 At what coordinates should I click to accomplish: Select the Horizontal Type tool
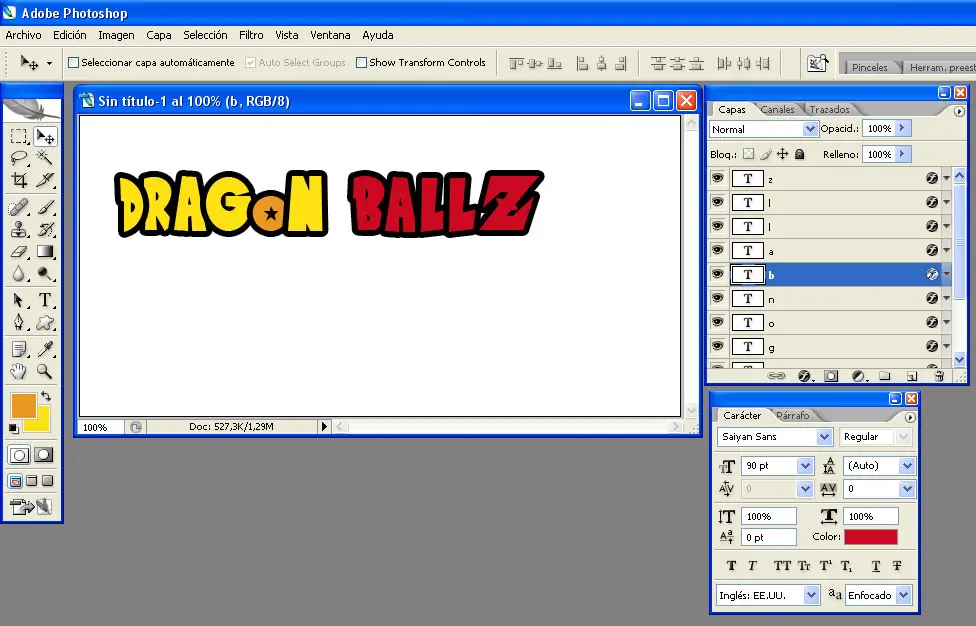pos(45,300)
